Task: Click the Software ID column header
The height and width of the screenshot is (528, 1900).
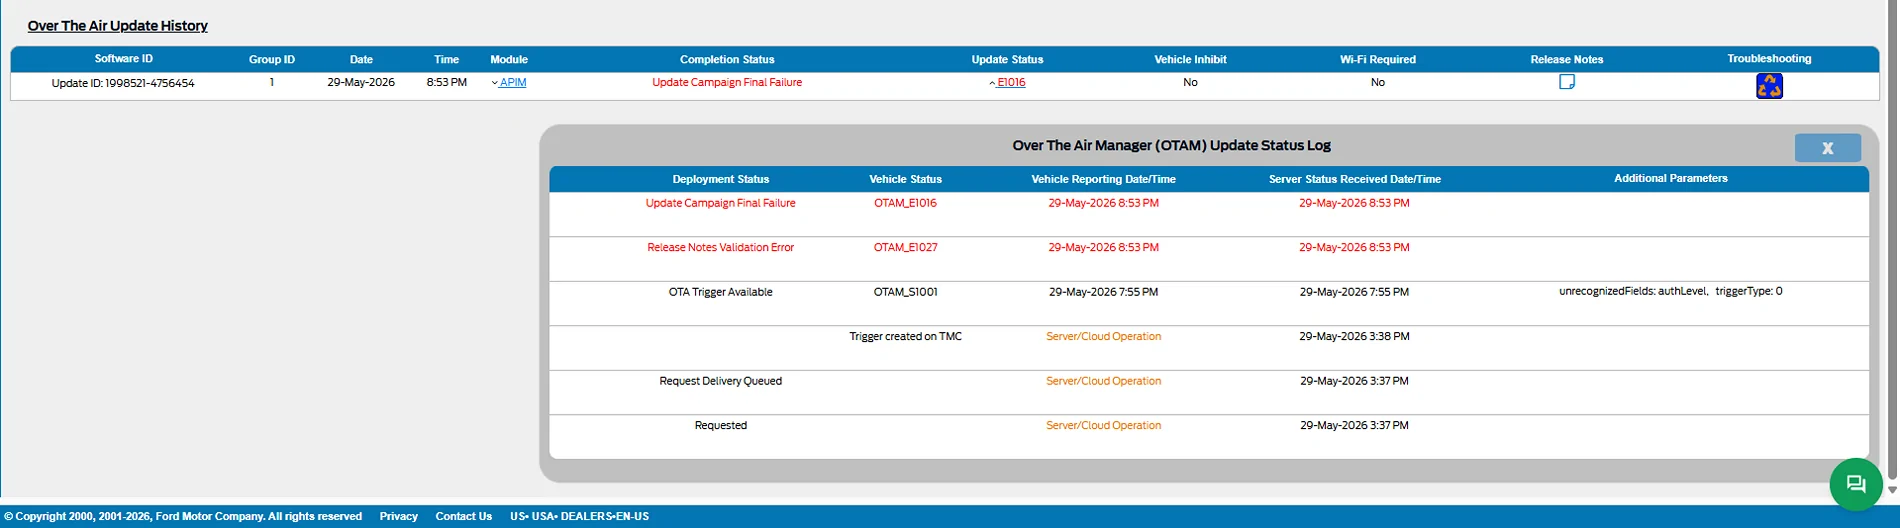Action: 124,59
